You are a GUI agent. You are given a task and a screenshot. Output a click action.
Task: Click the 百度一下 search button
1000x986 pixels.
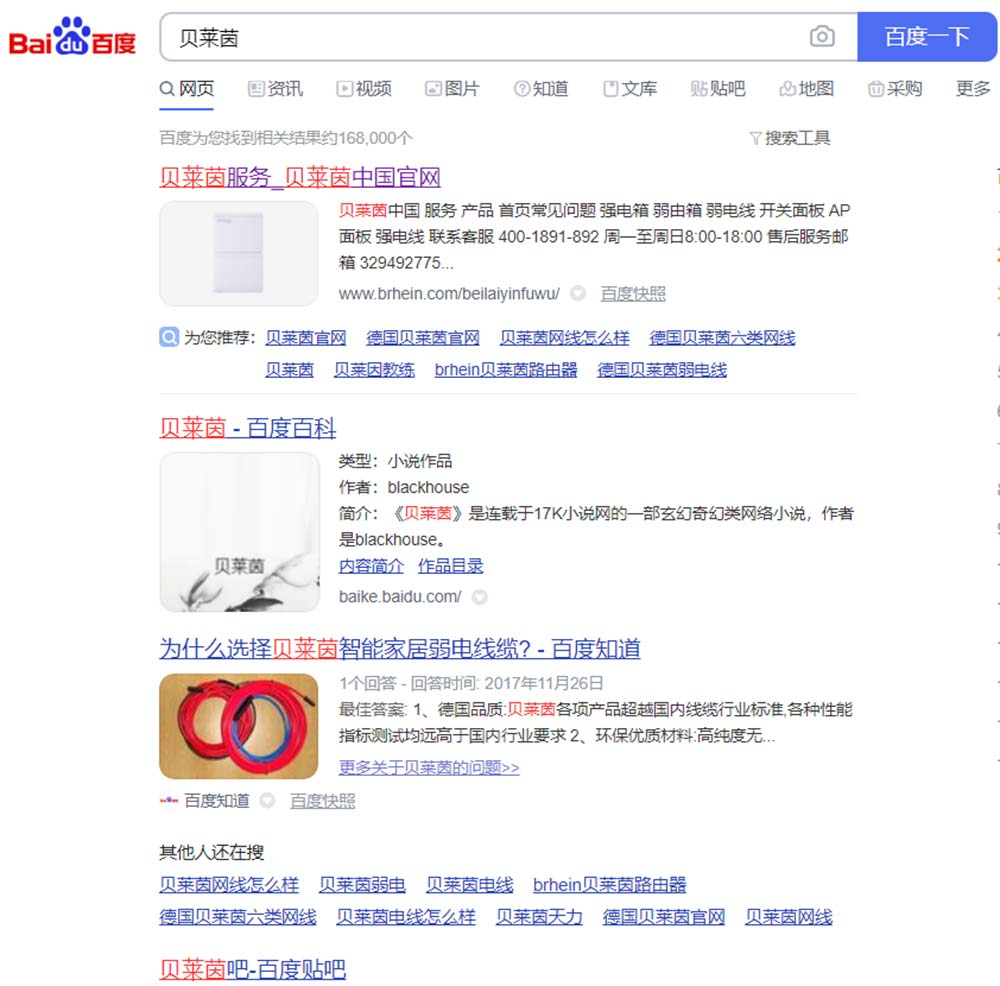(927, 36)
